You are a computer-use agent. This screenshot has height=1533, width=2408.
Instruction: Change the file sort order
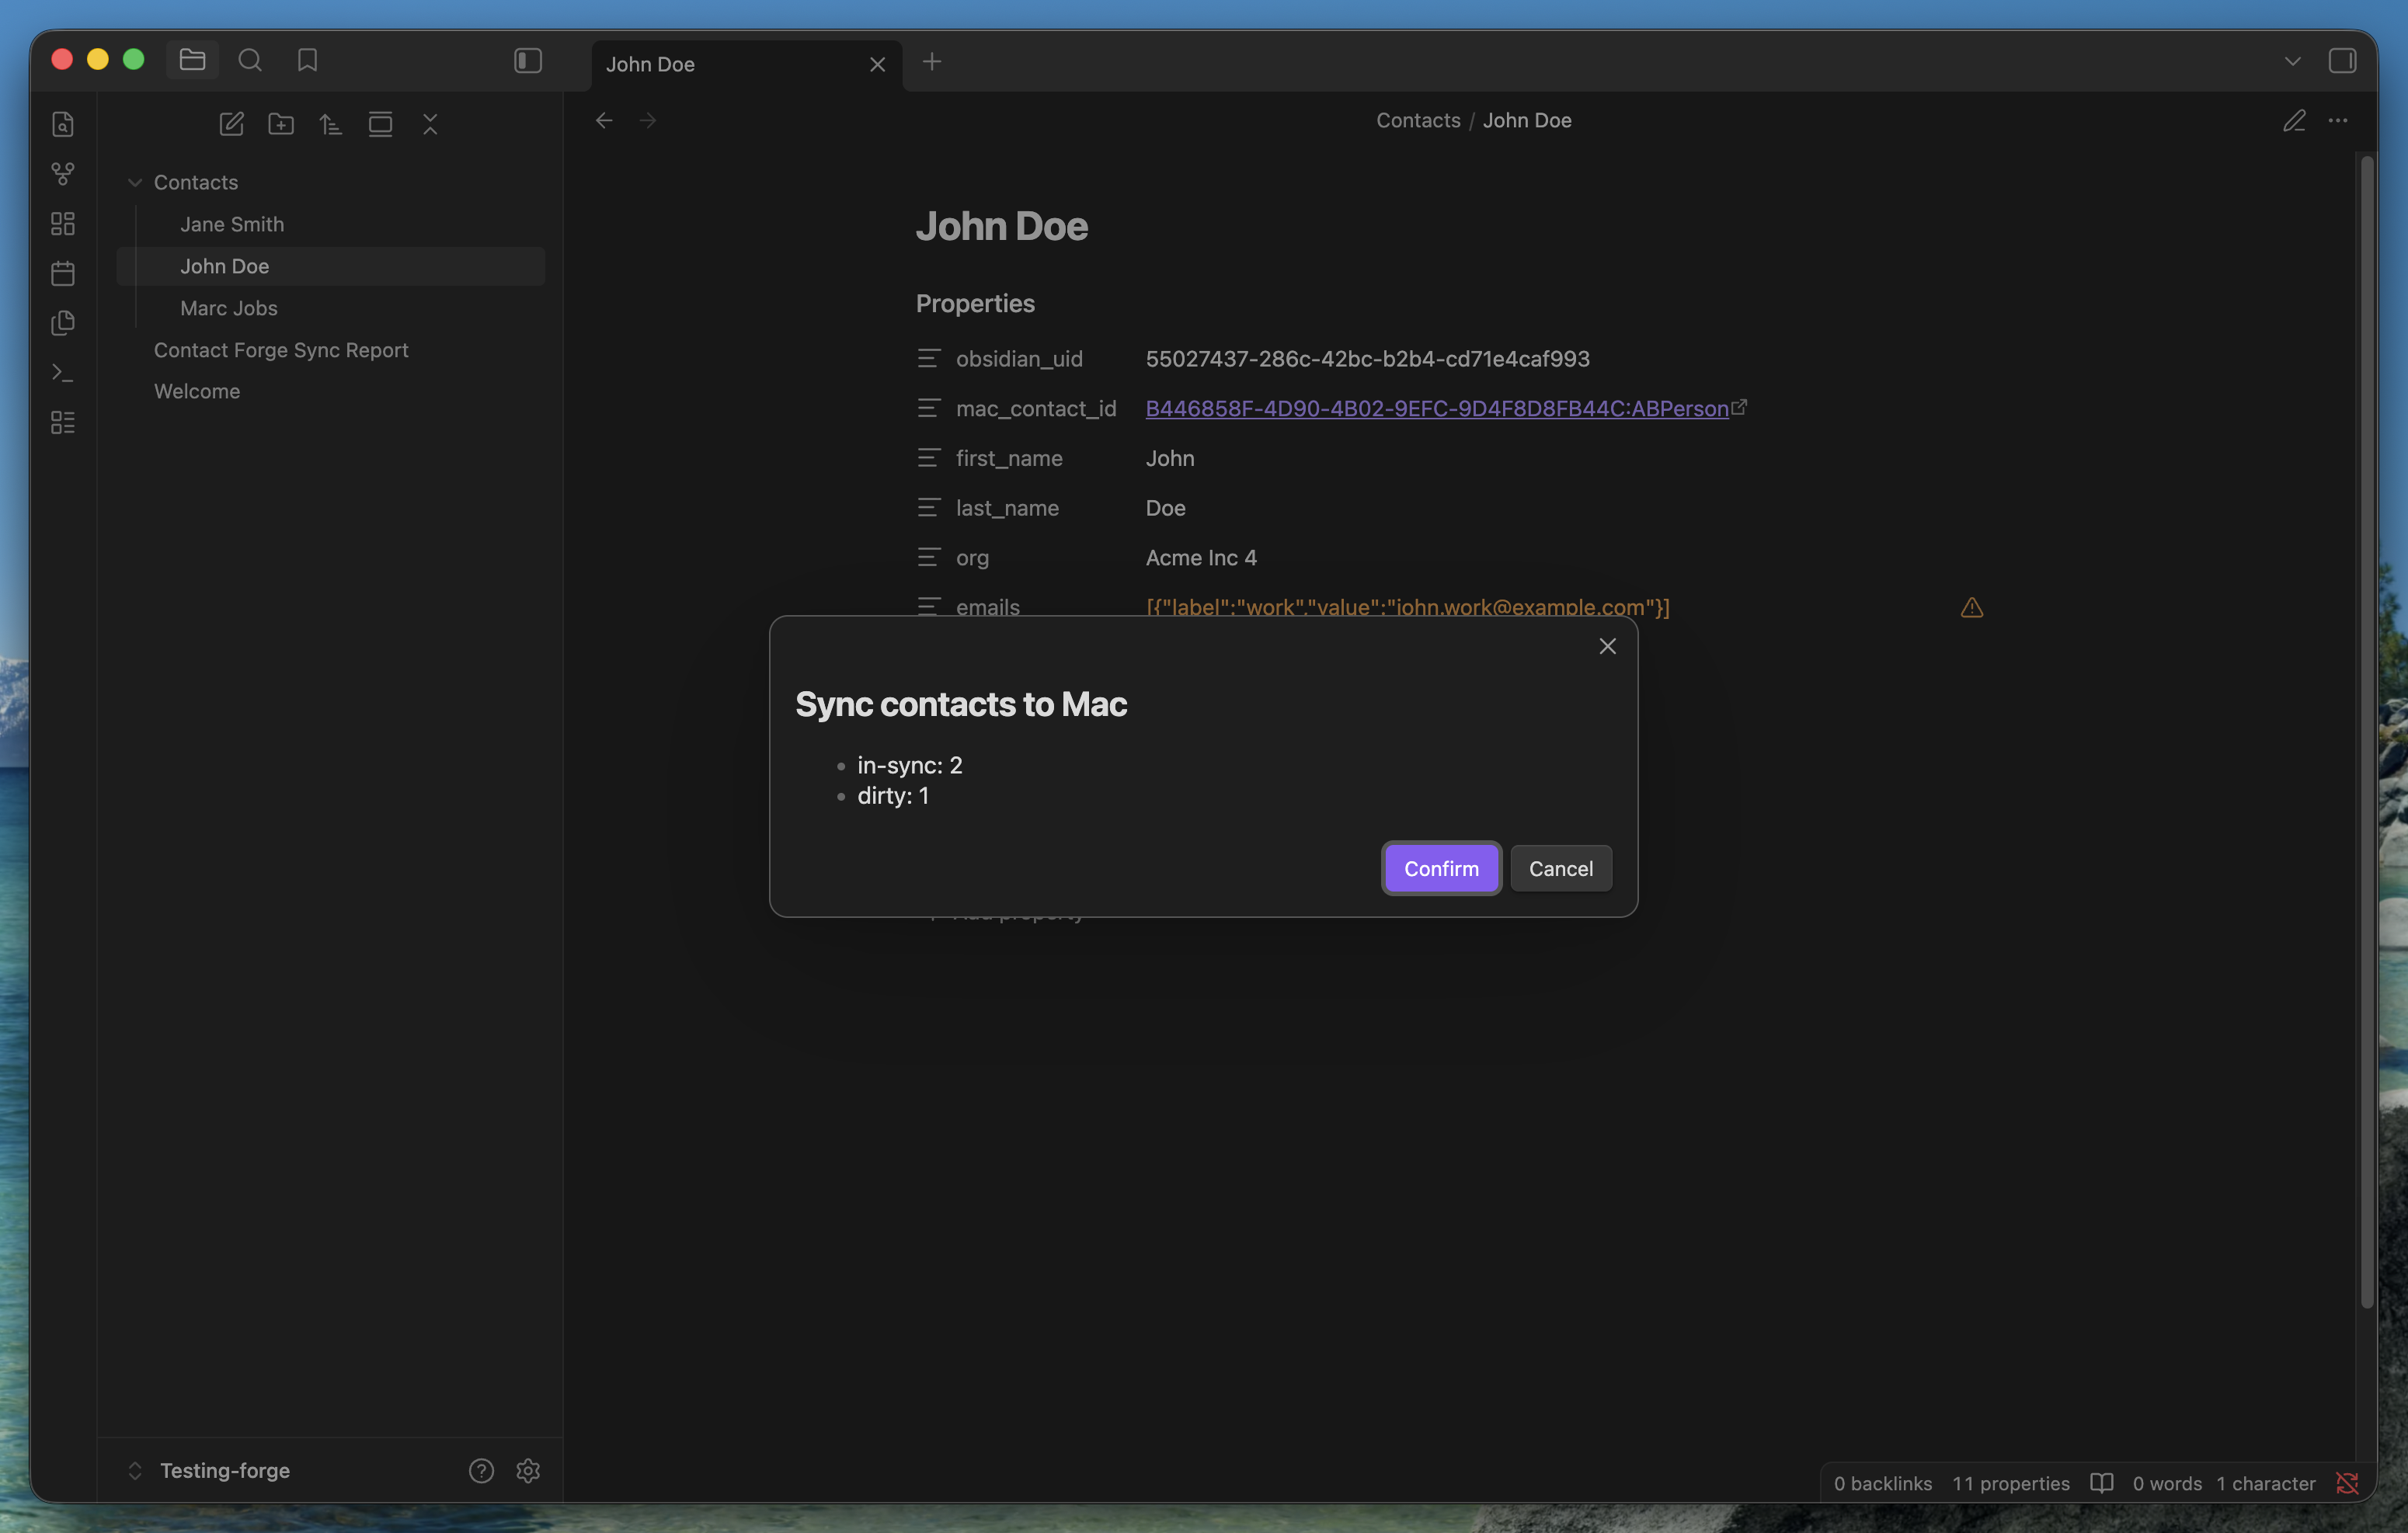click(x=331, y=124)
